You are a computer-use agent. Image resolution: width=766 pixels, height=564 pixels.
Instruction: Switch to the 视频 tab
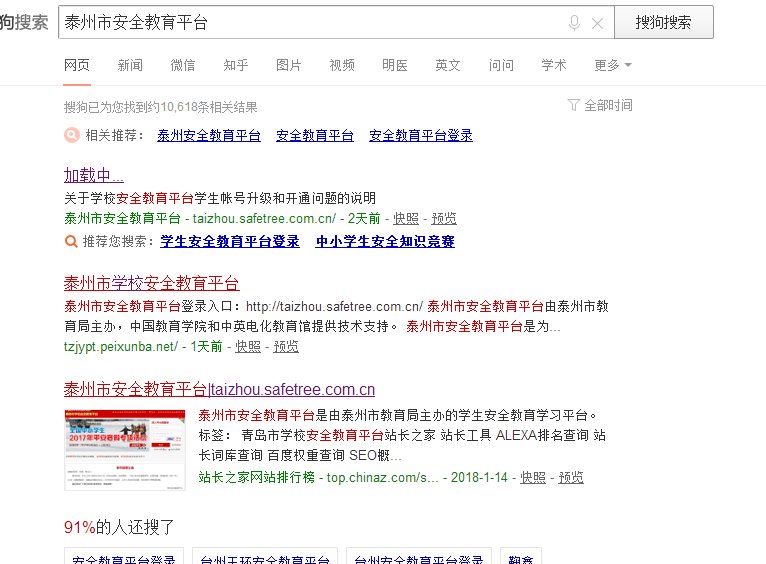click(342, 65)
